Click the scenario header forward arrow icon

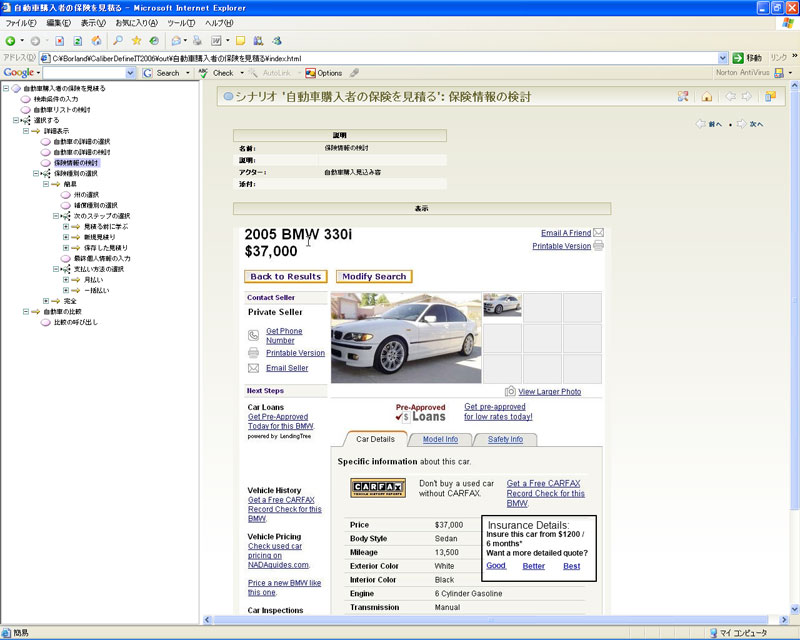[746, 96]
